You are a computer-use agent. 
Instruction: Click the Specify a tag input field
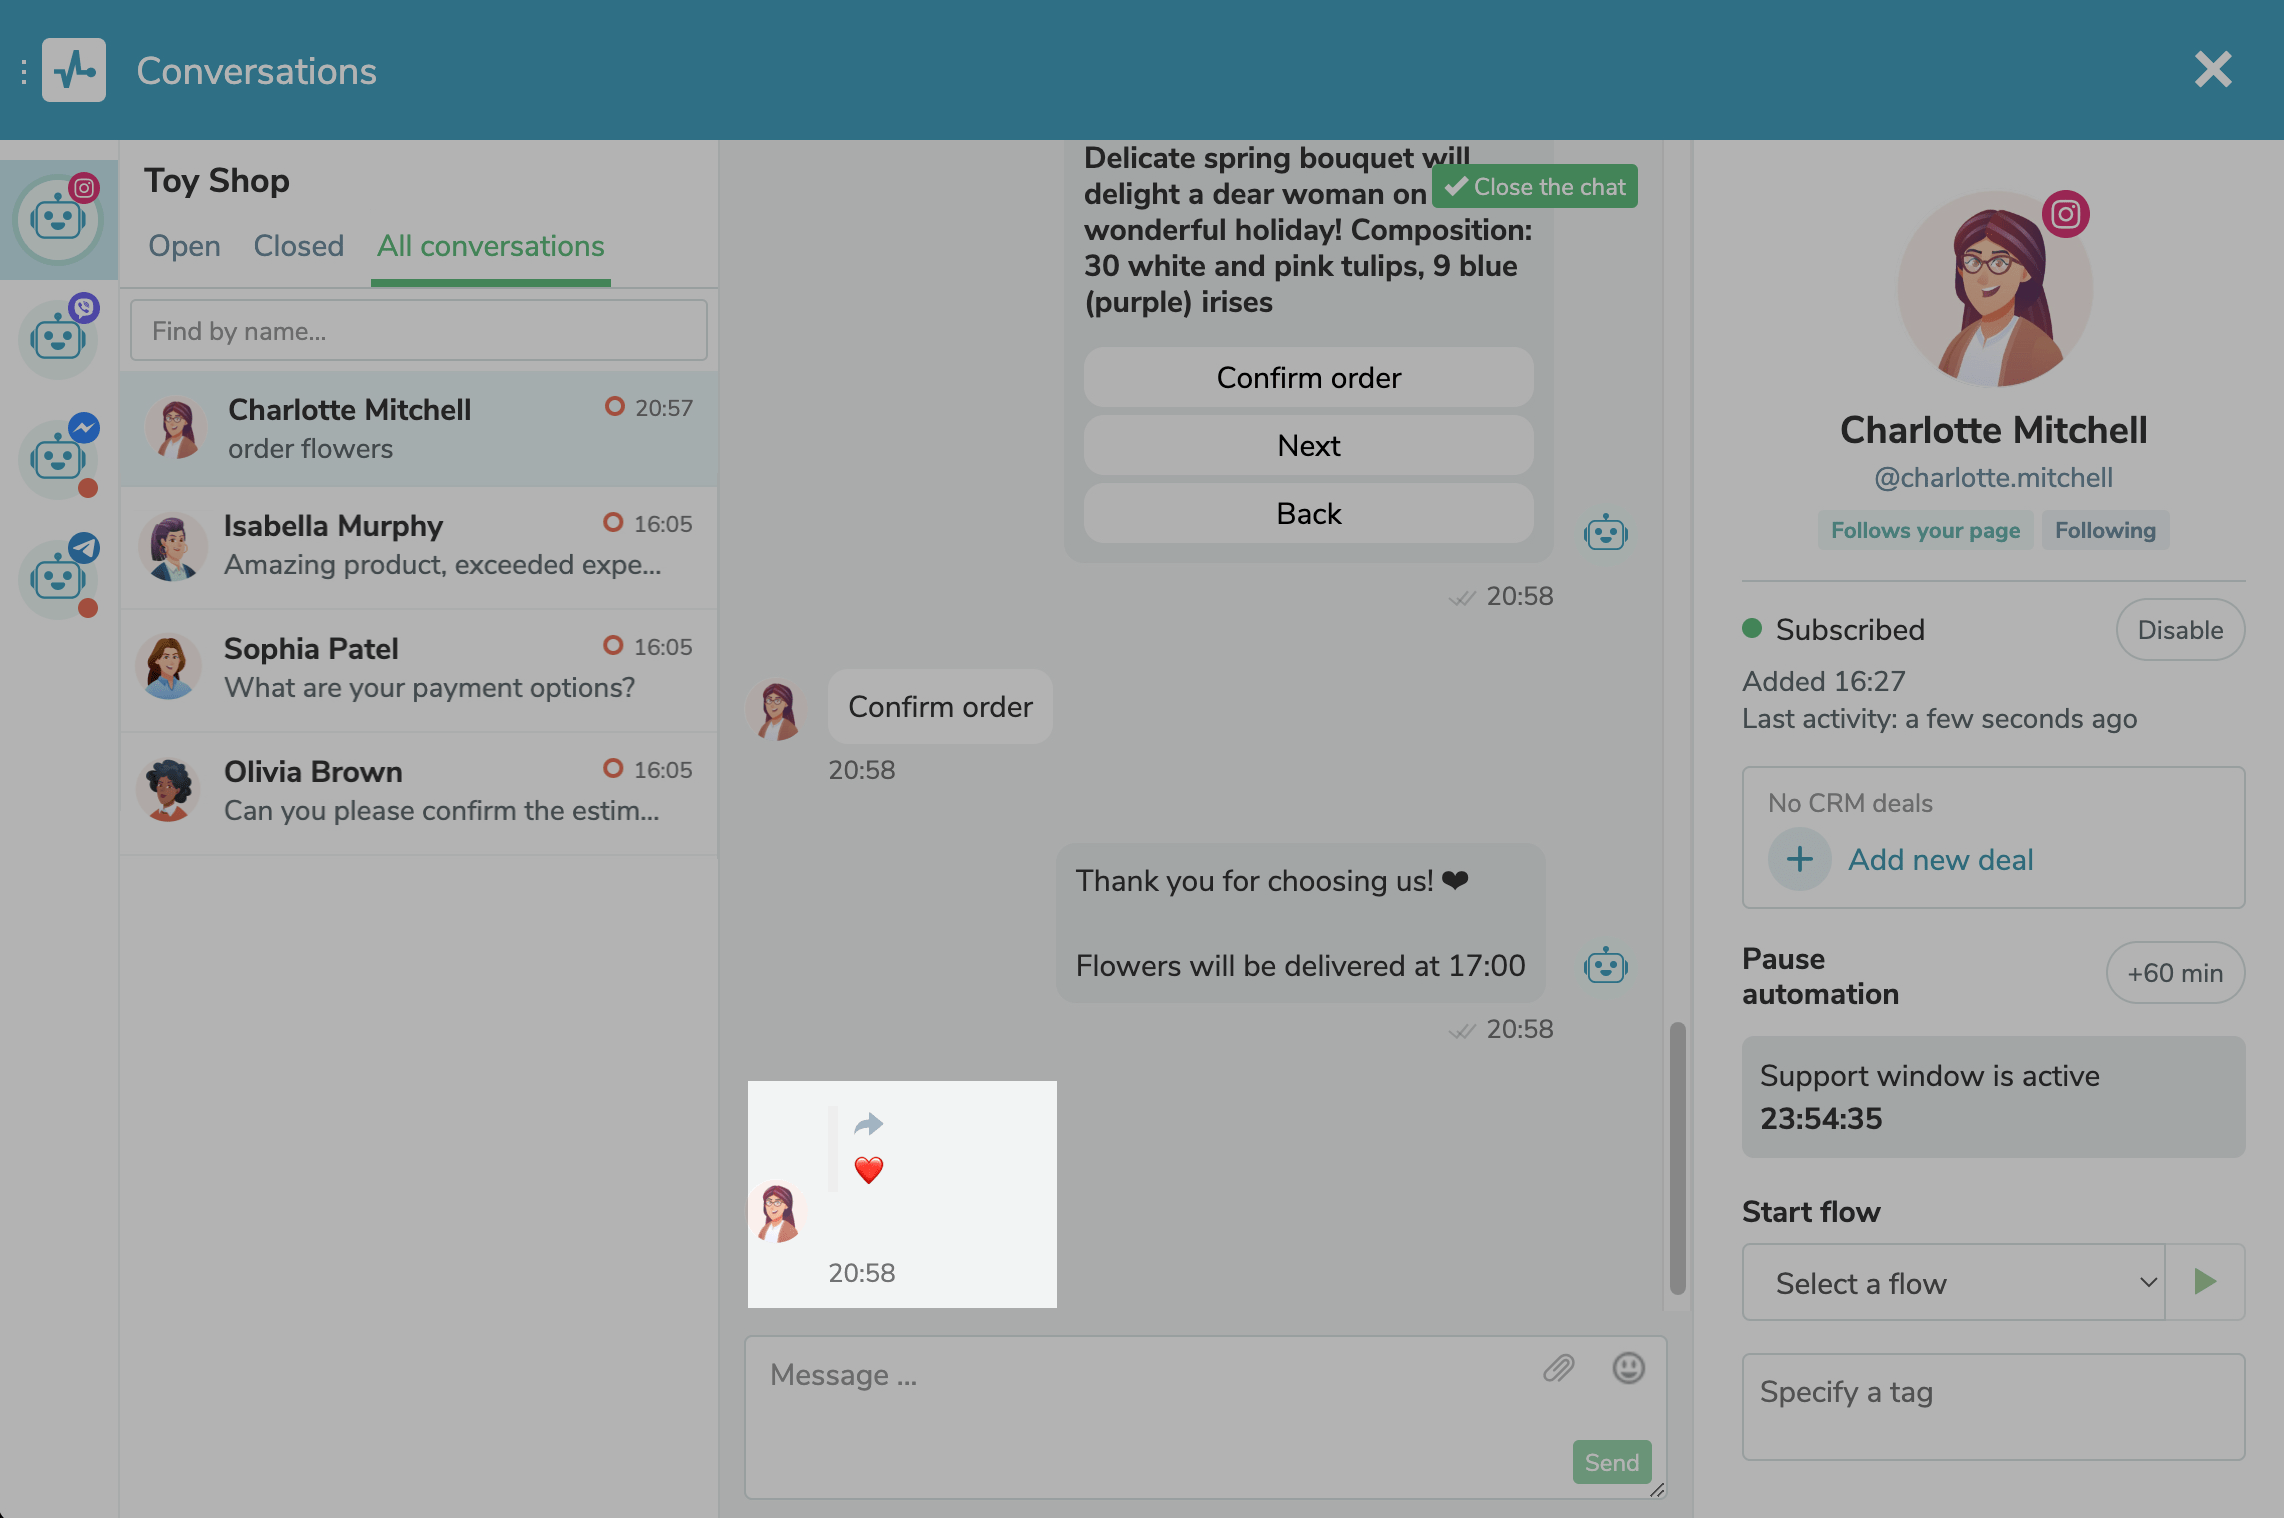pyautogui.click(x=1994, y=1406)
